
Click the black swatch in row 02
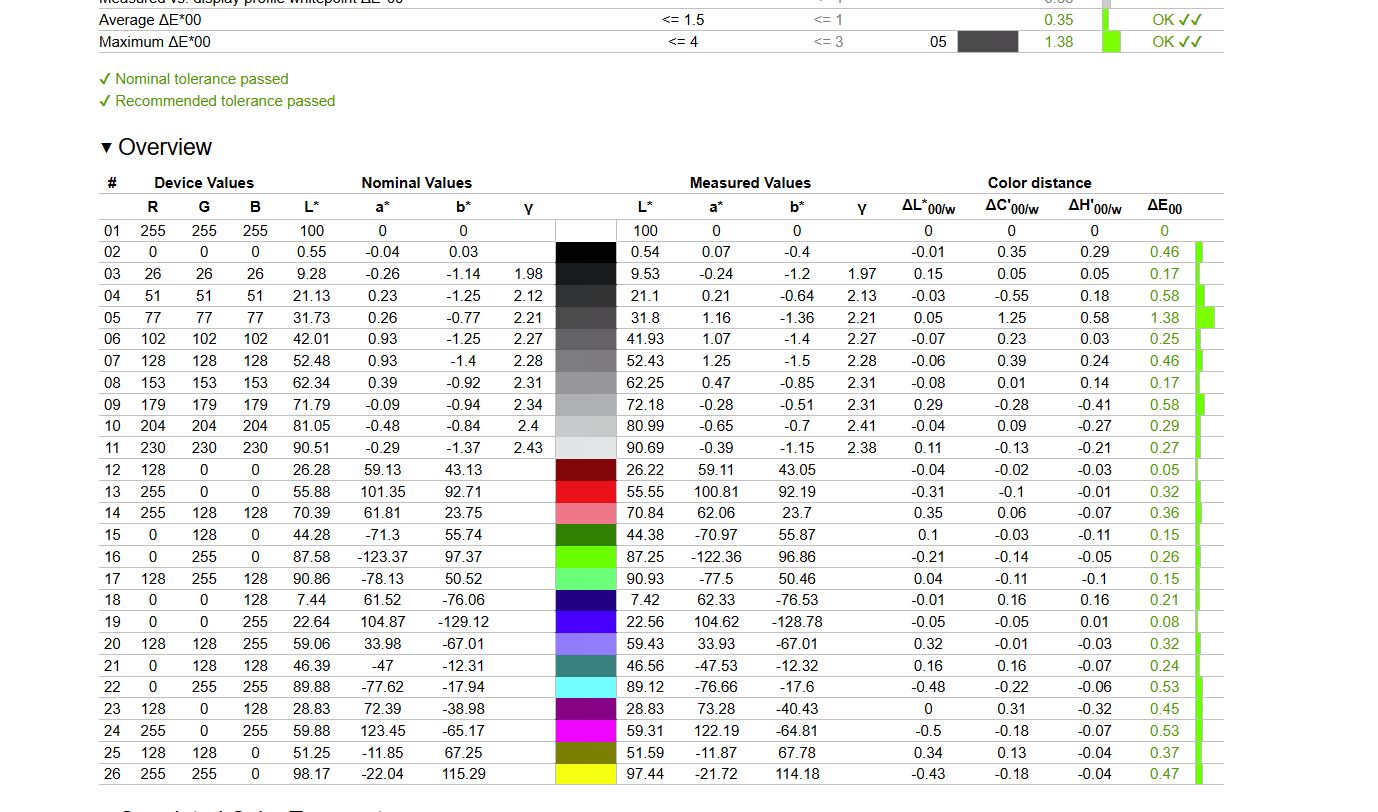click(x=586, y=252)
